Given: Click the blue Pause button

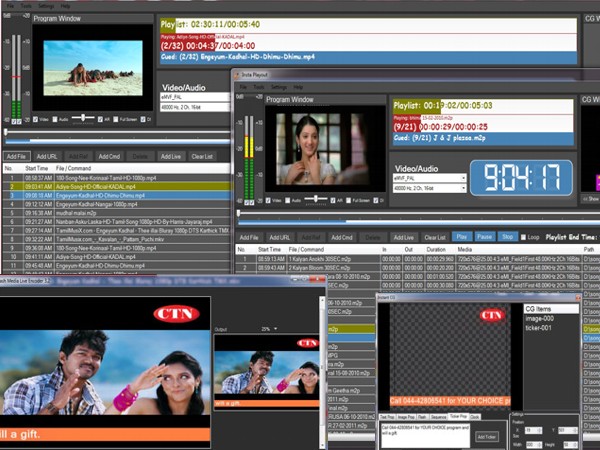Looking at the screenshot, I should click(x=484, y=237).
